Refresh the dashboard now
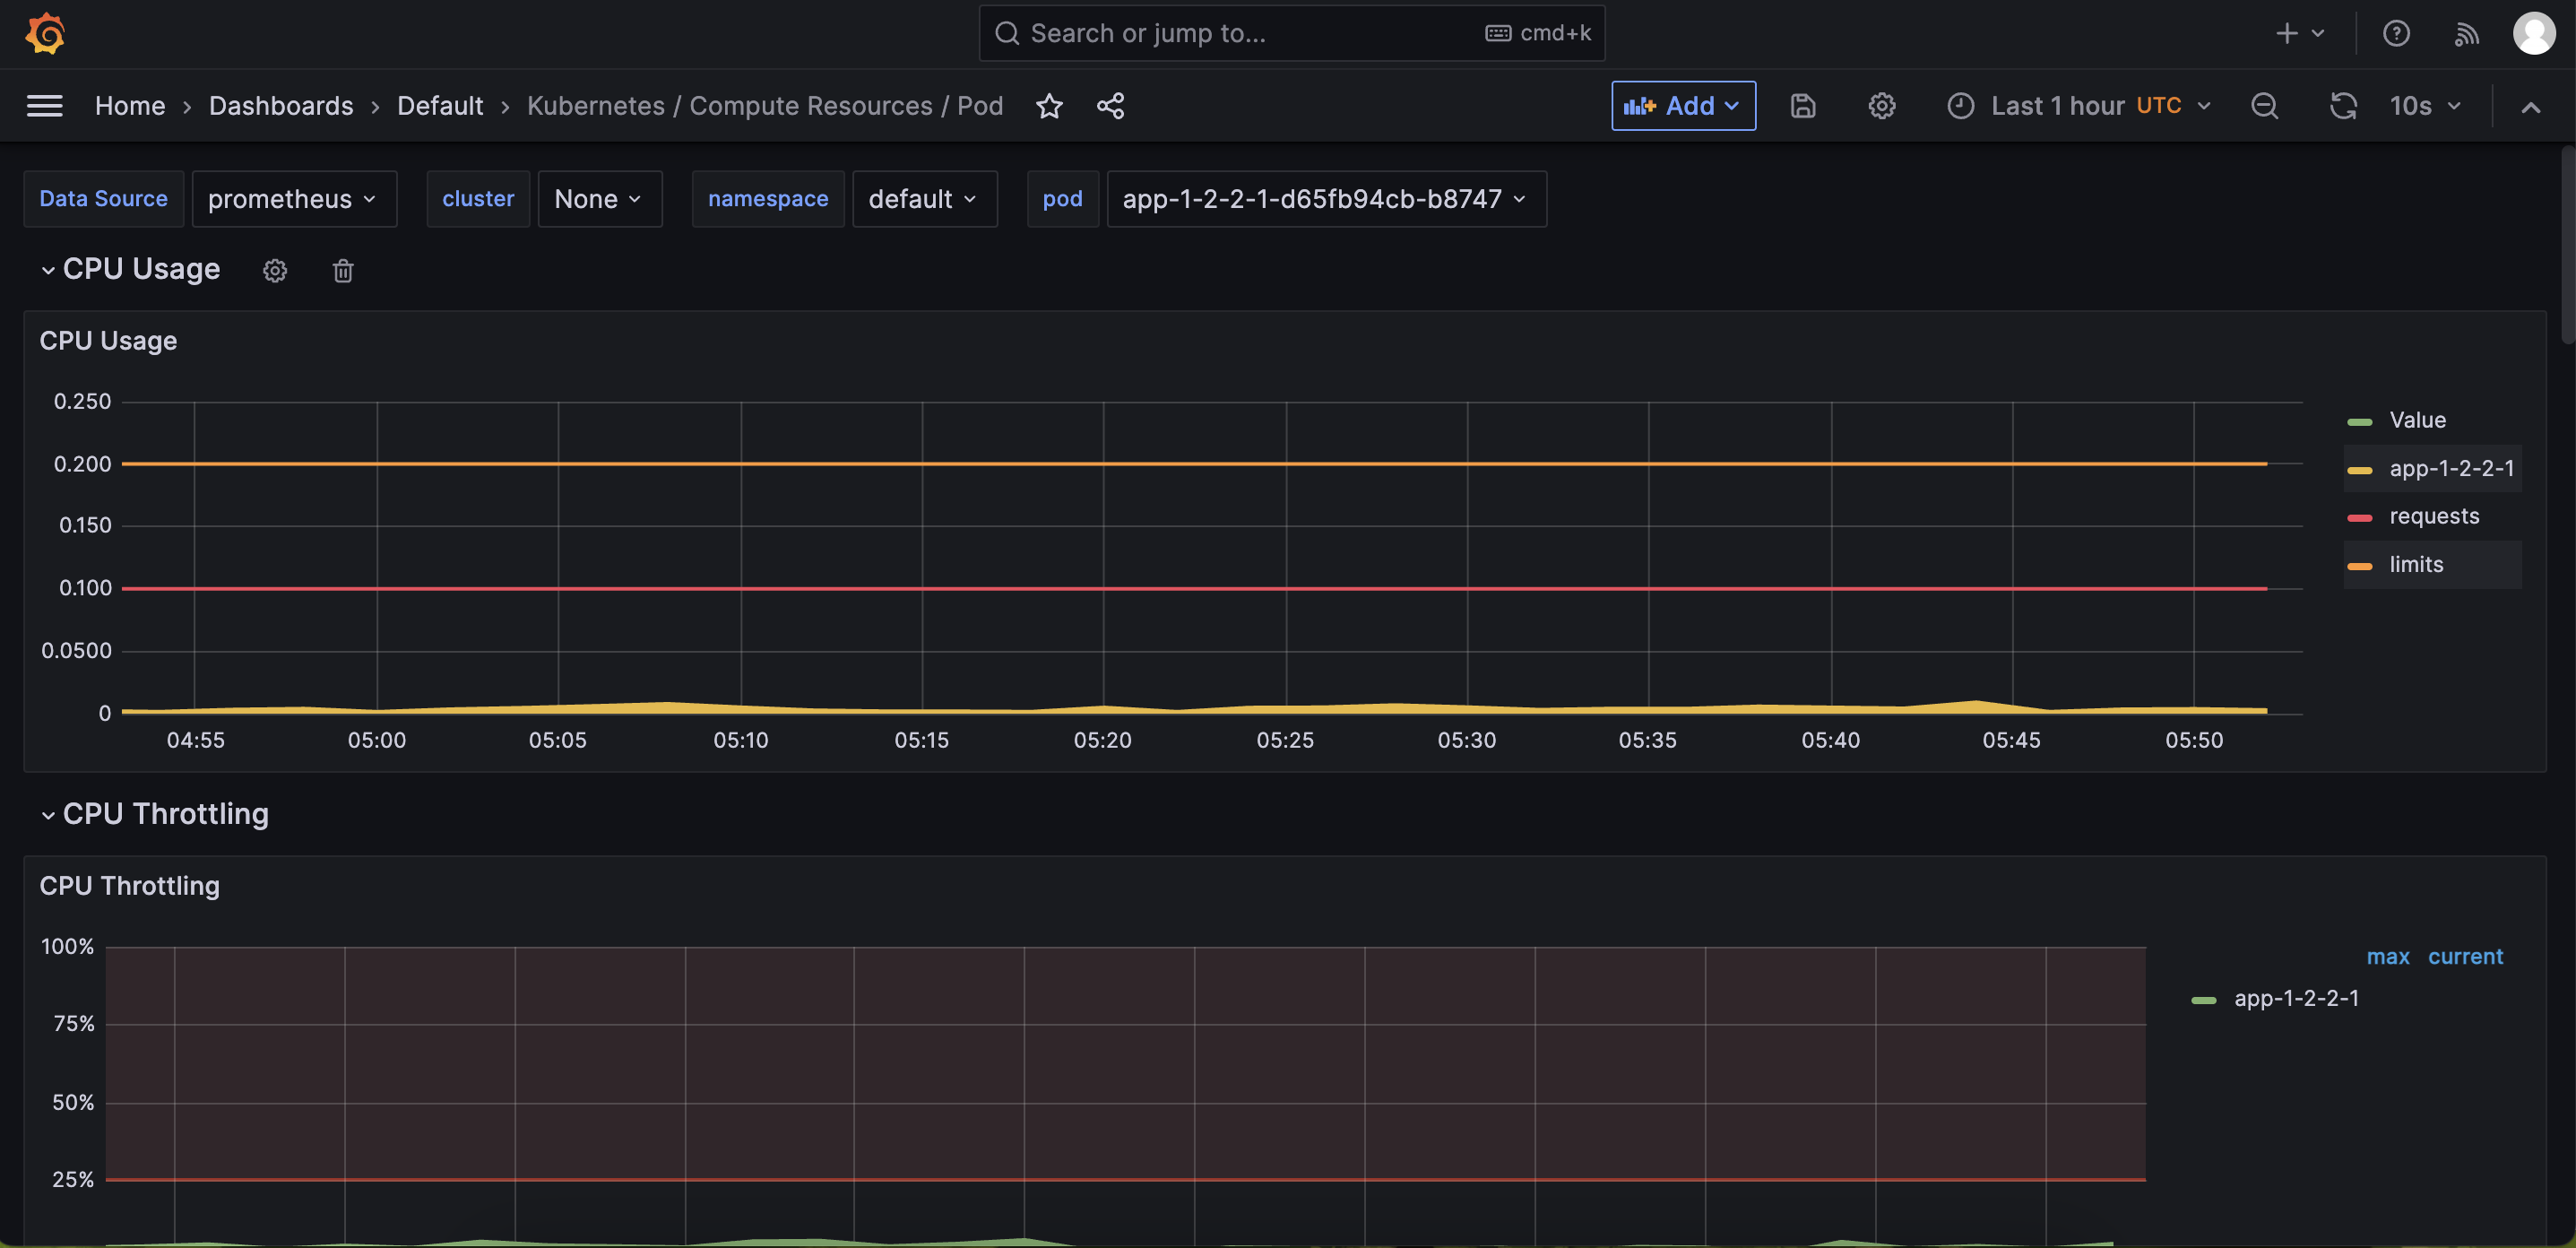This screenshot has width=2576, height=1248. [2343, 106]
